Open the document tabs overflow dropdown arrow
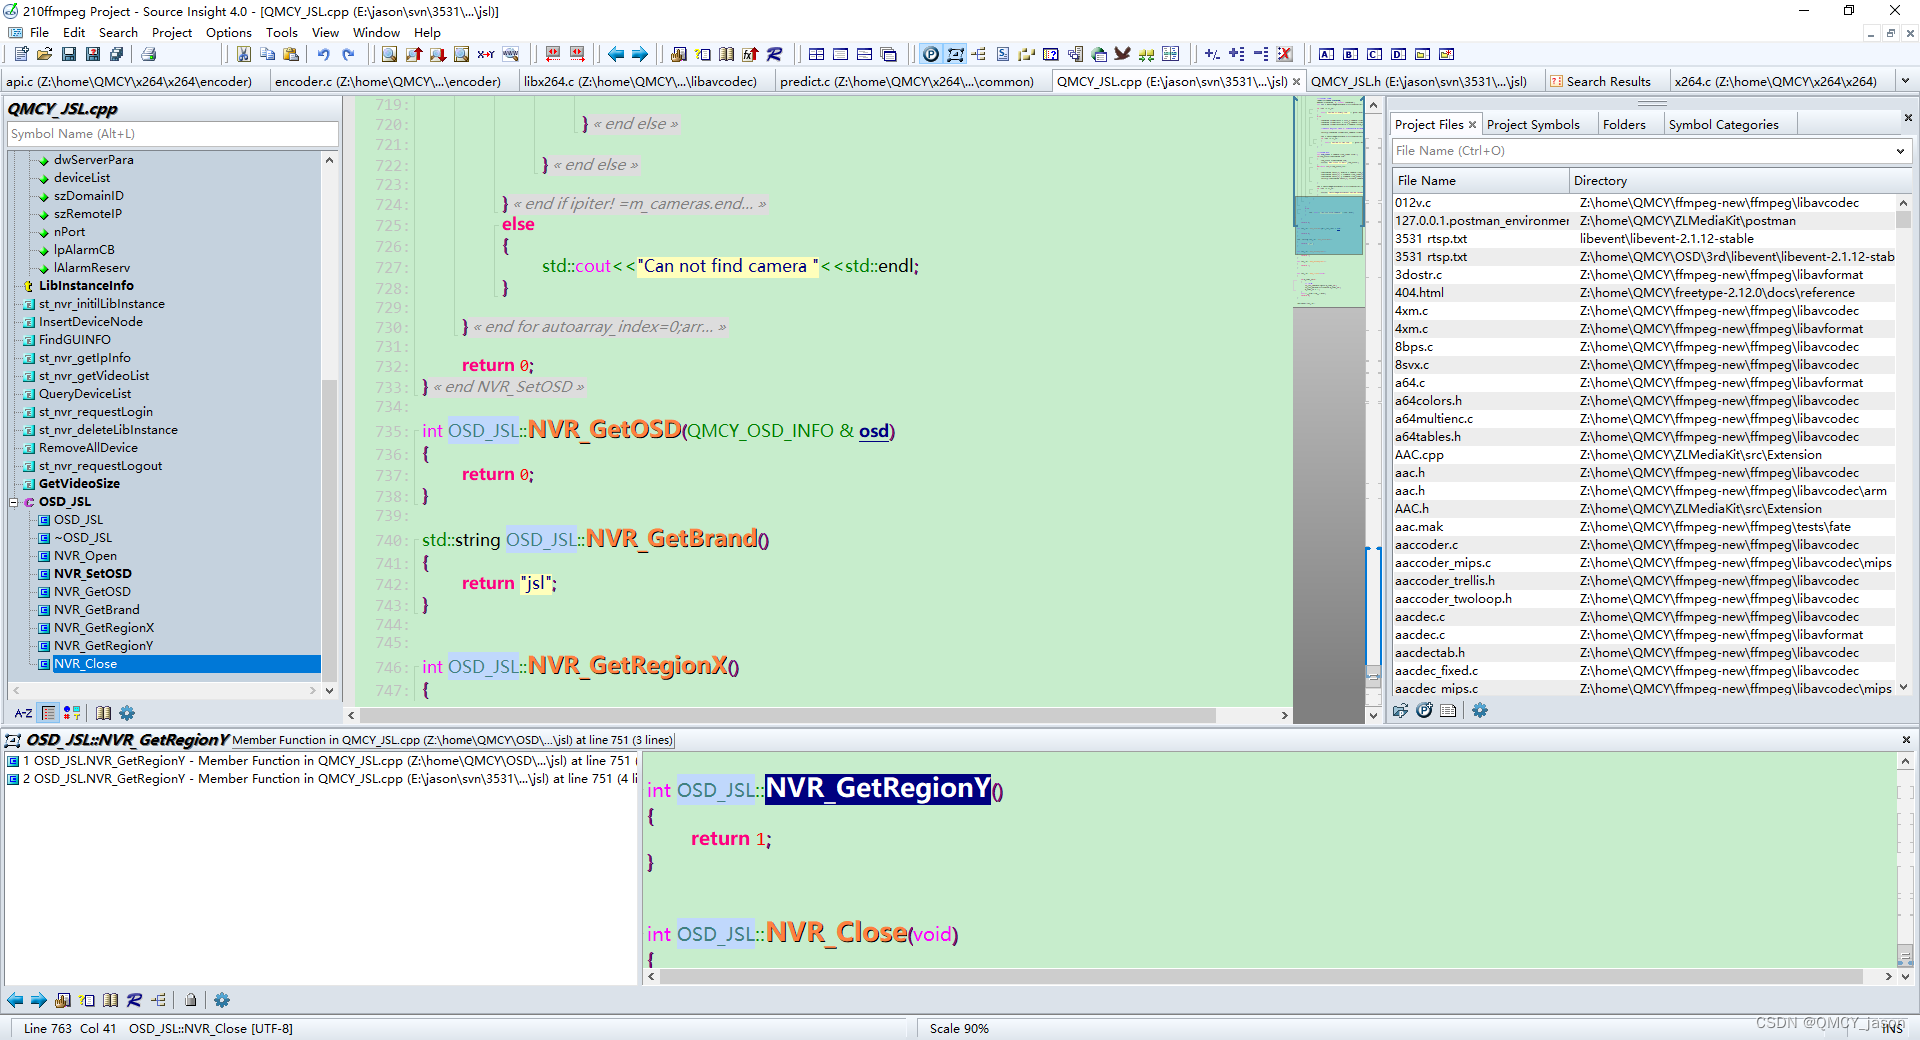The height and width of the screenshot is (1040, 1920). [1904, 81]
